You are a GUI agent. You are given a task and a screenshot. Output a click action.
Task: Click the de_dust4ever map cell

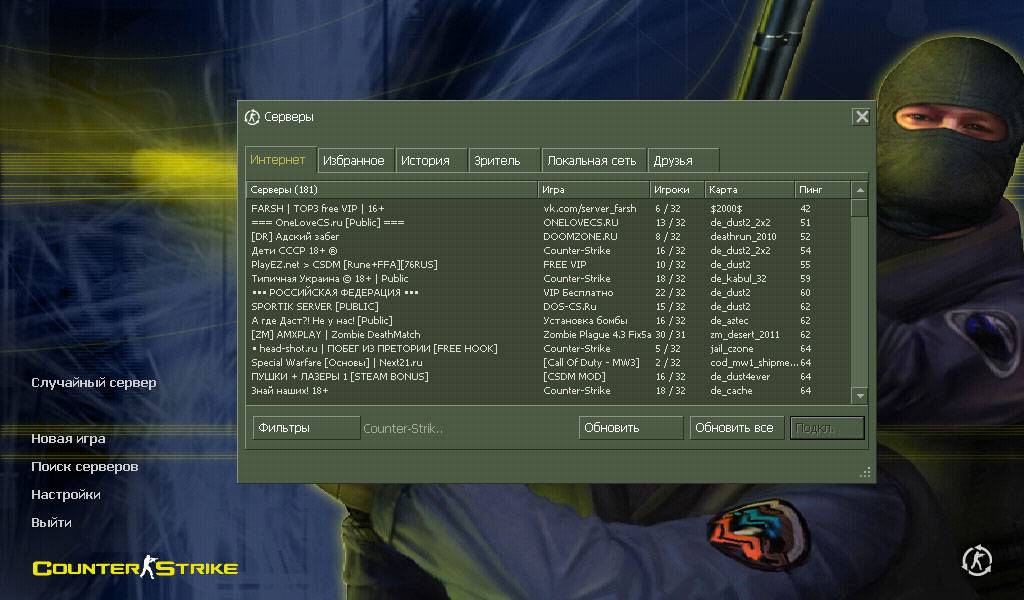740,377
